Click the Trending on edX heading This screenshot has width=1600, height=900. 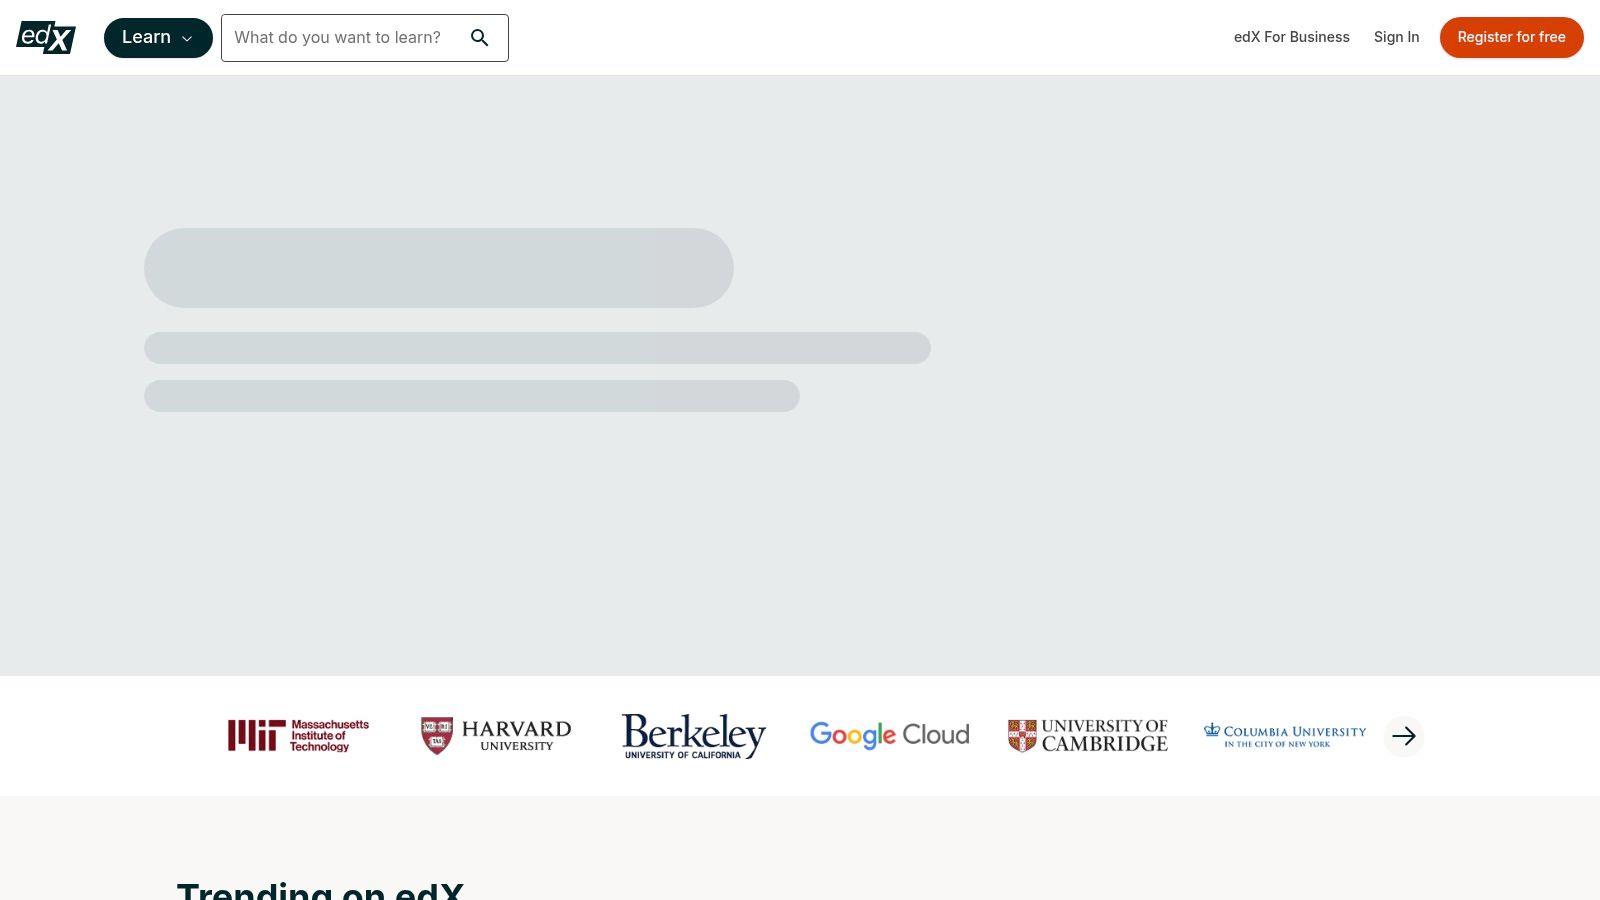[321, 888]
